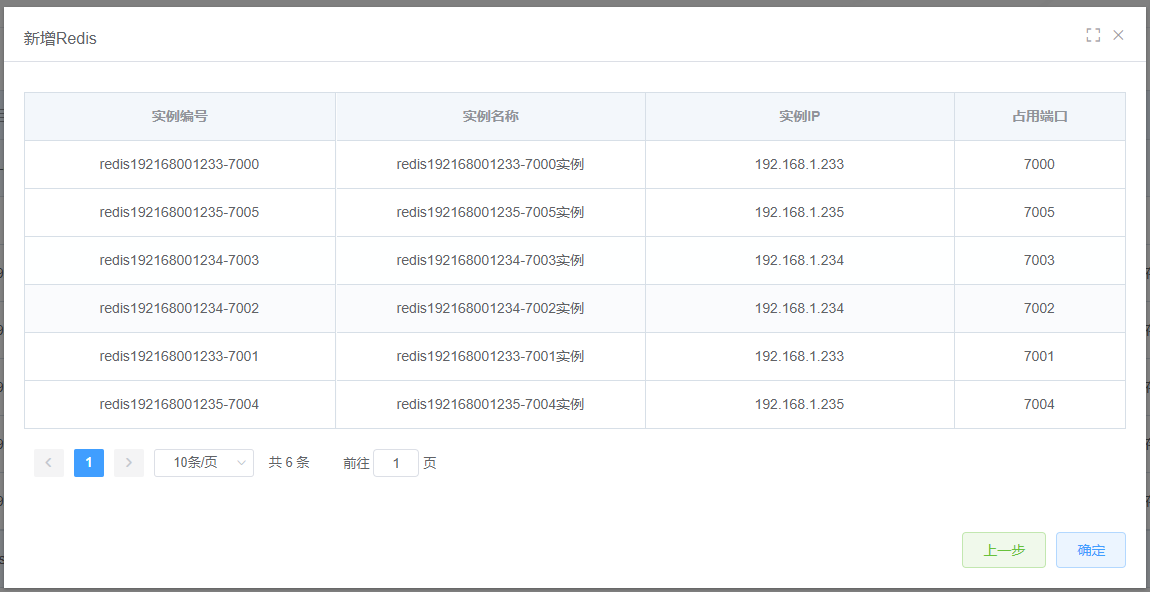This screenshot has height=592, width=1150.
Task: Click the 实例编号 column header
Action: click(180, 117)
